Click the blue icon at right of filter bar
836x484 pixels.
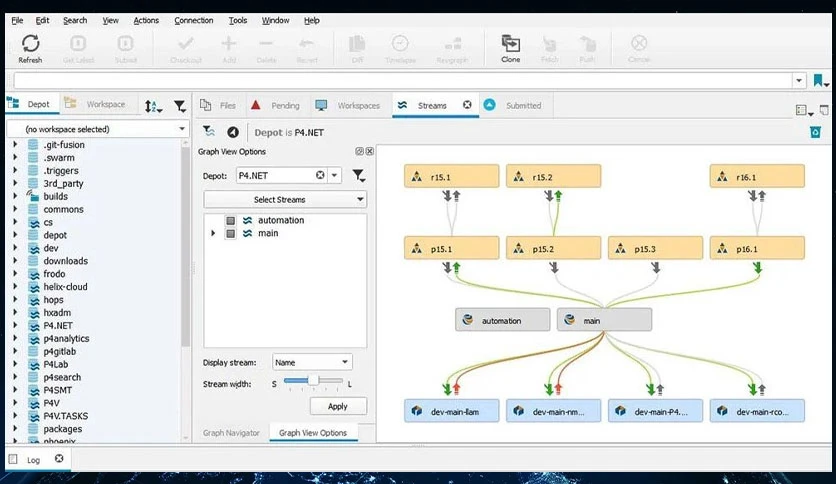click(x=815, y=132)
